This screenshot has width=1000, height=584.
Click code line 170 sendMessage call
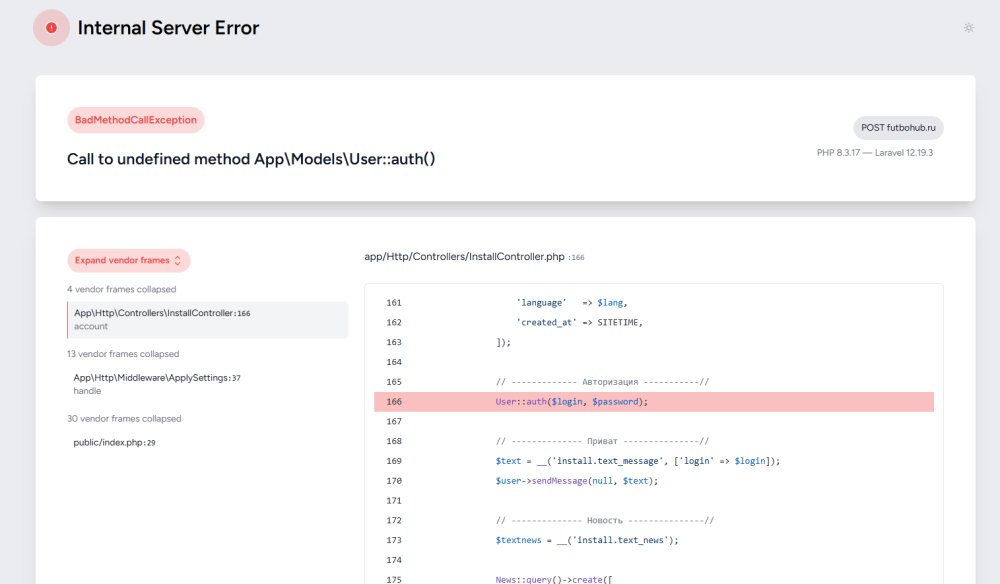[x=577, y=481]
